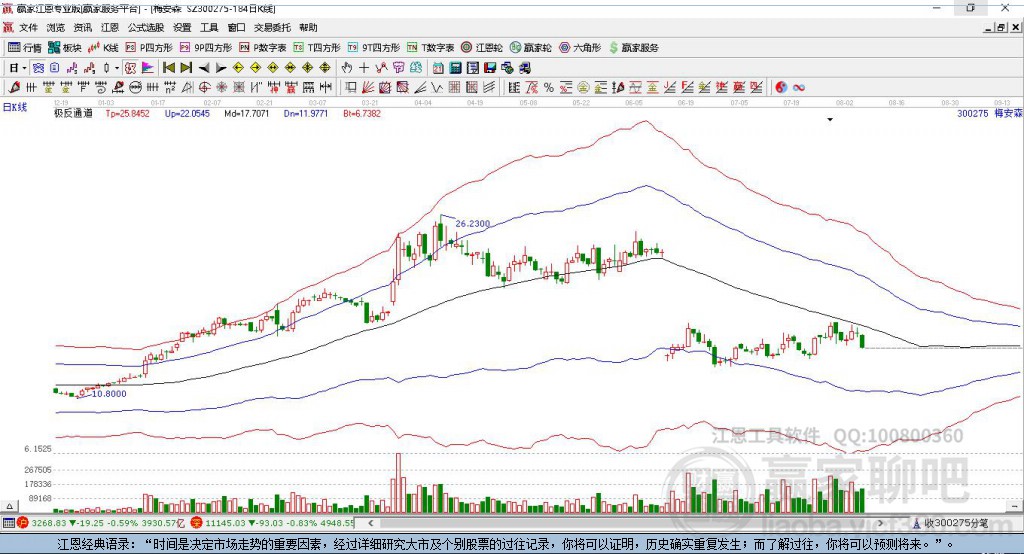Click the up-triangle button at volume pane left
This screenshot has height=554, width=1024.
9,506
